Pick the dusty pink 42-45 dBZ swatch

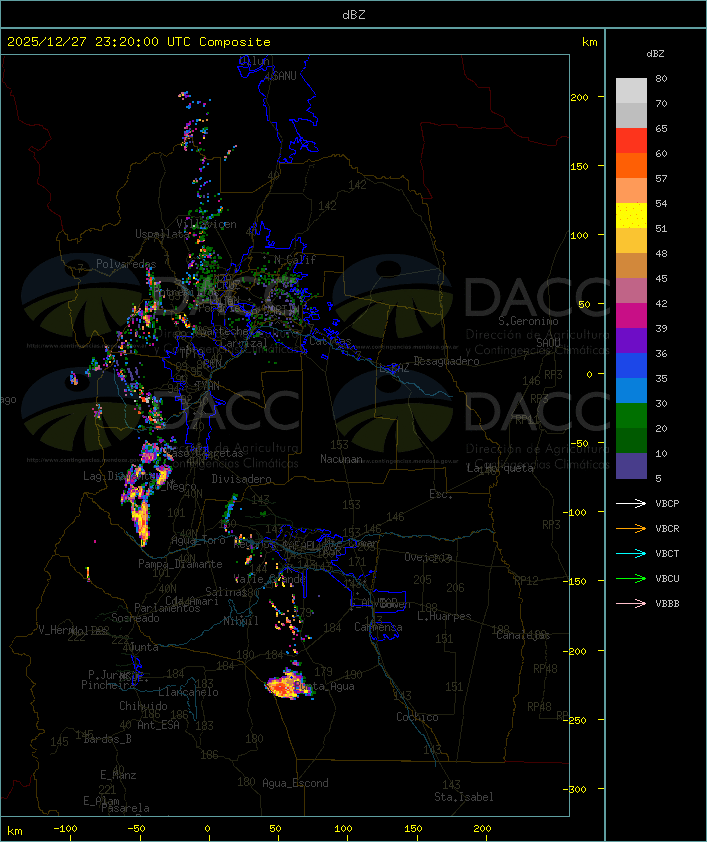coord(631,291)
